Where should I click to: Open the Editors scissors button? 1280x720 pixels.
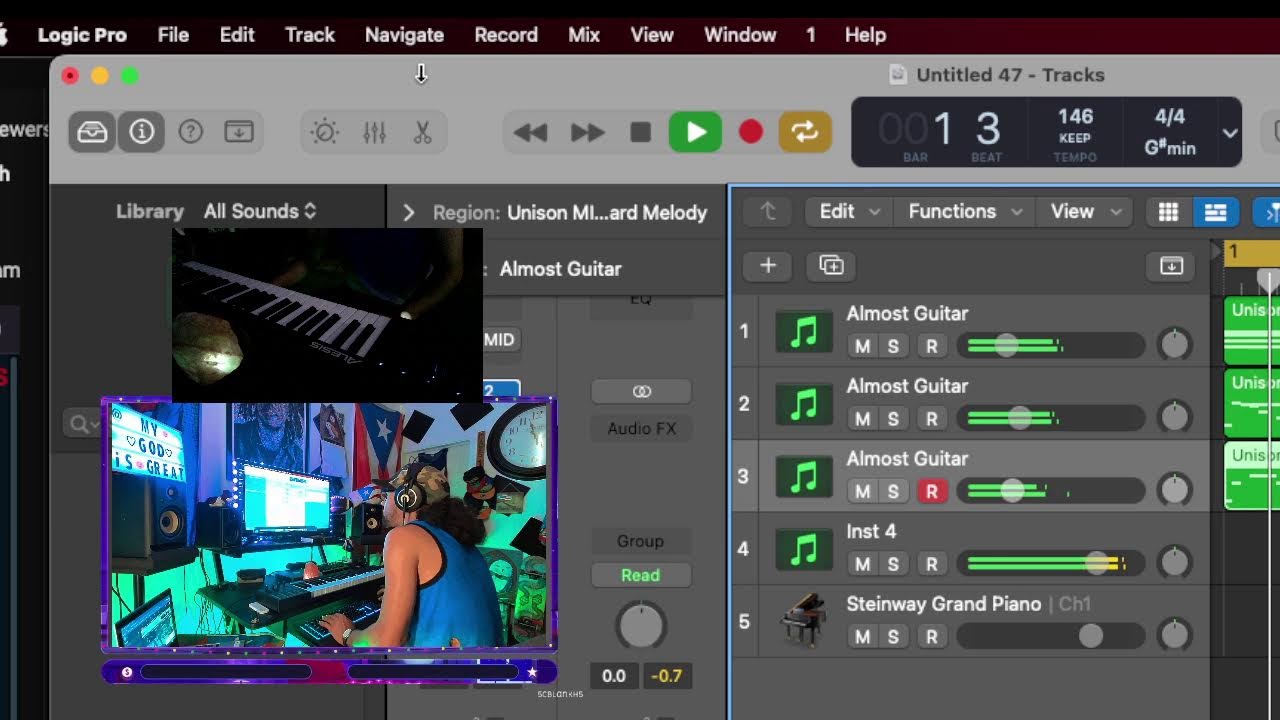[x=422, y=132]
